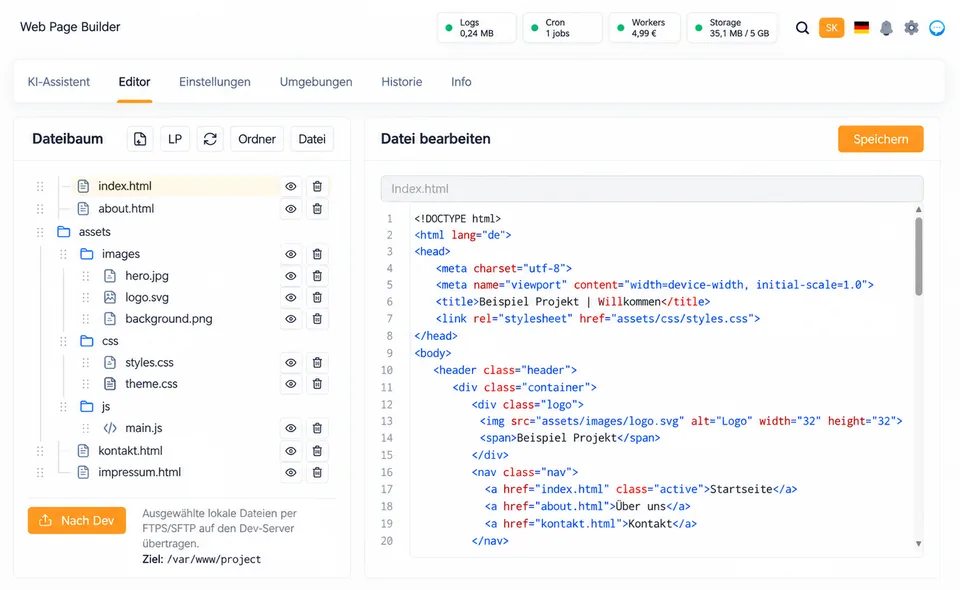
Task: Open the Umgebungen tab
Action: coord(316,82)
